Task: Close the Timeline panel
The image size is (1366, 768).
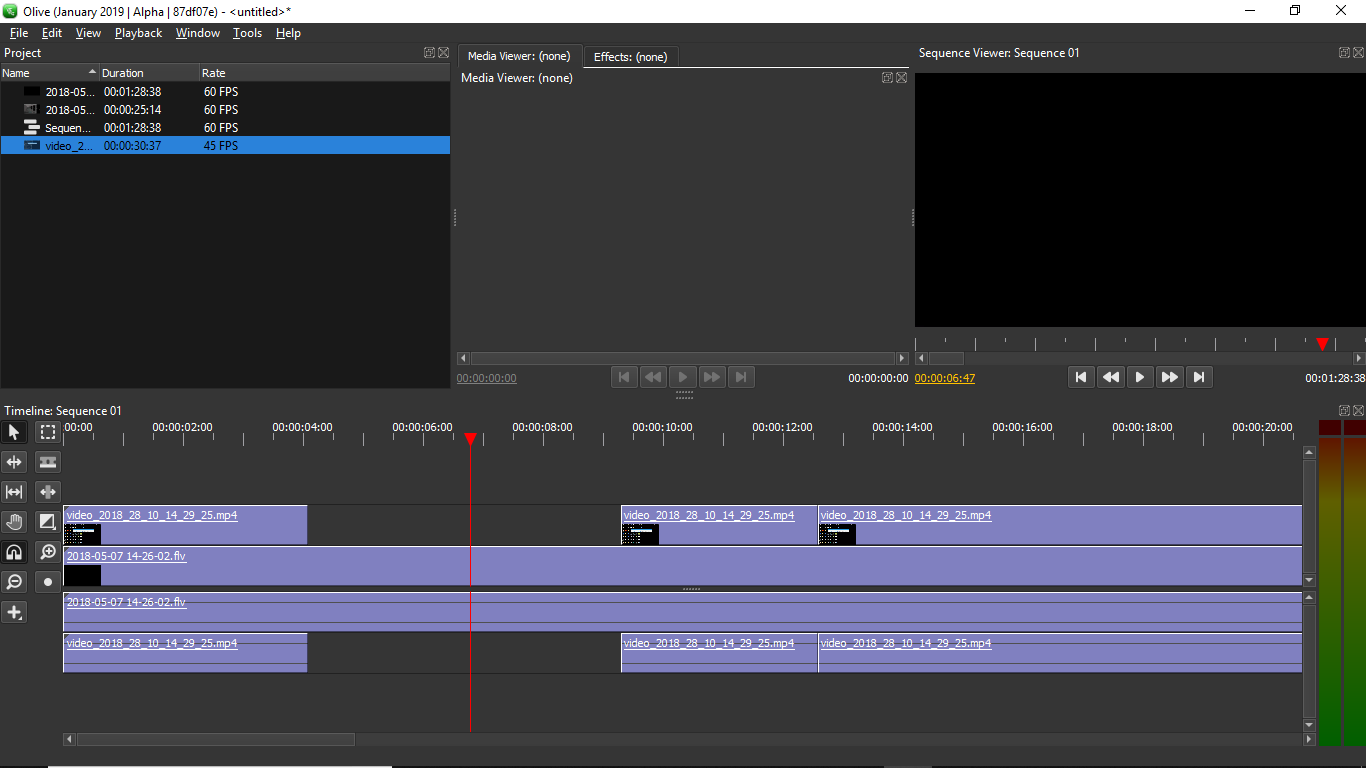Action: [x=1359, y=411]
